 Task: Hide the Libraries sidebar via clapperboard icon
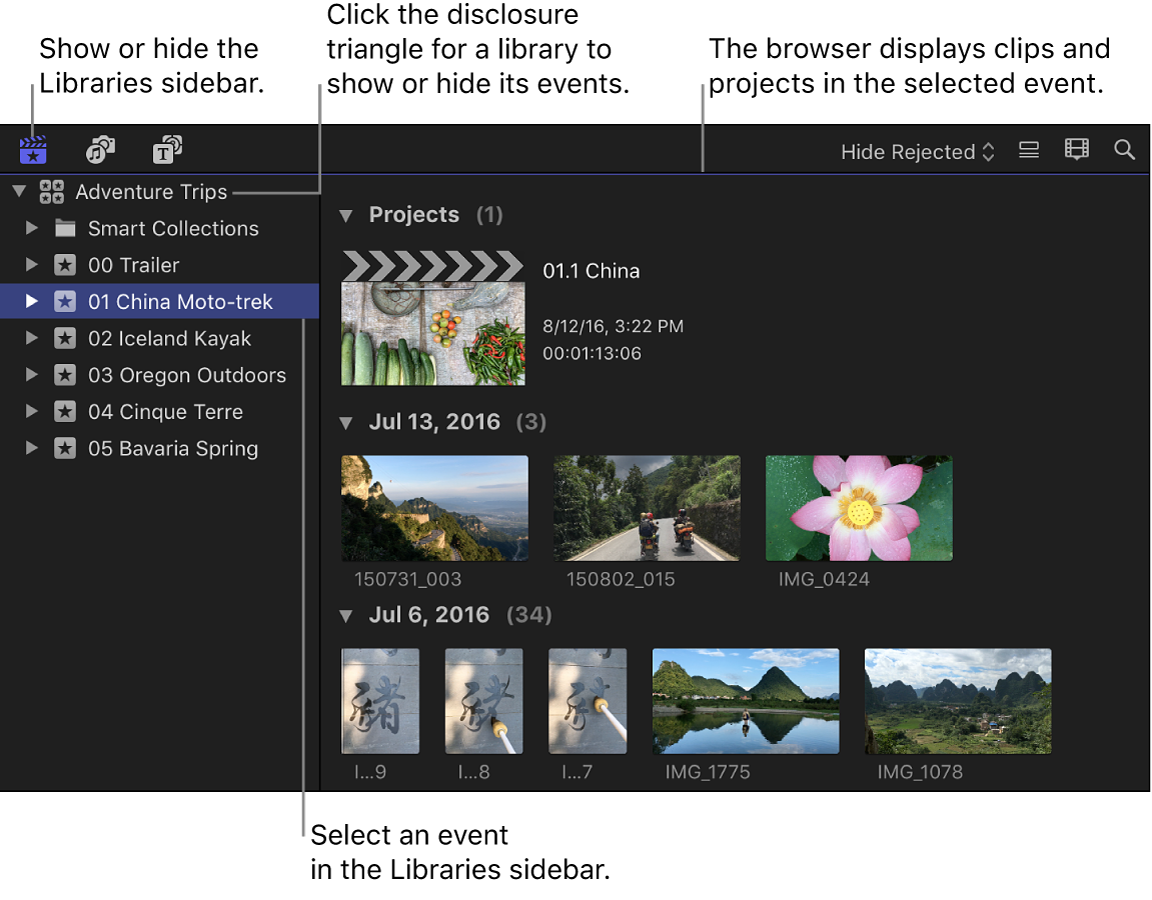[x=33, y=150]
